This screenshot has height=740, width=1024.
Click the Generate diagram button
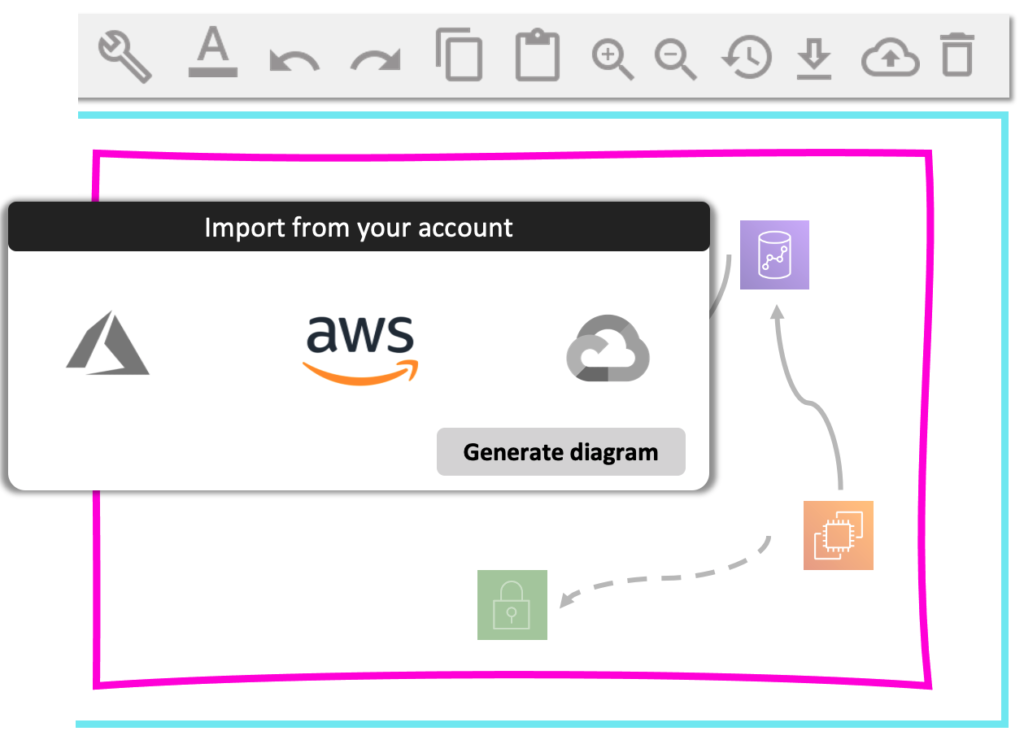[x=561, y=452]
